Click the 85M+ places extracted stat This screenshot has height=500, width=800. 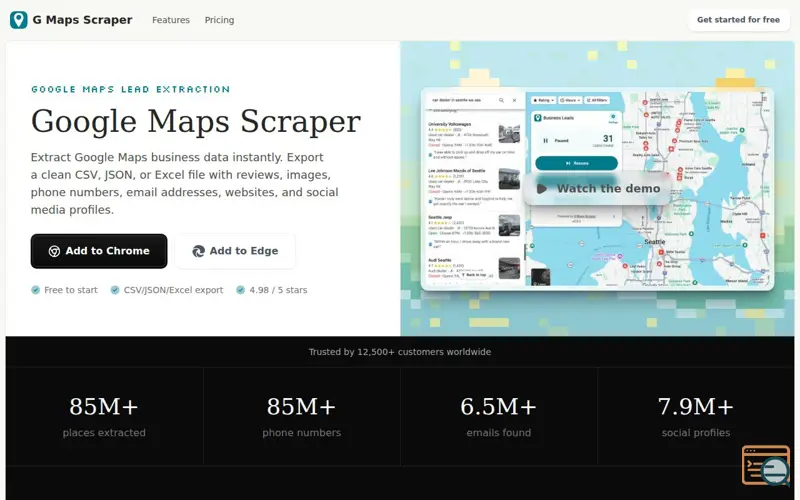104,416
